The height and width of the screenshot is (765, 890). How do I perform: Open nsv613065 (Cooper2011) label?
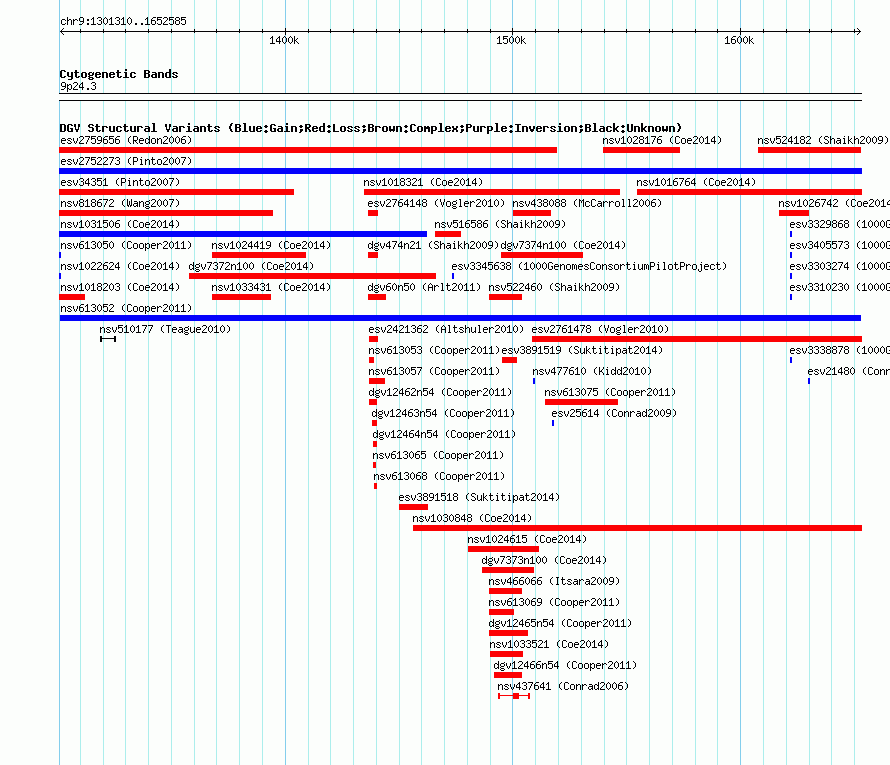point(438,455)
